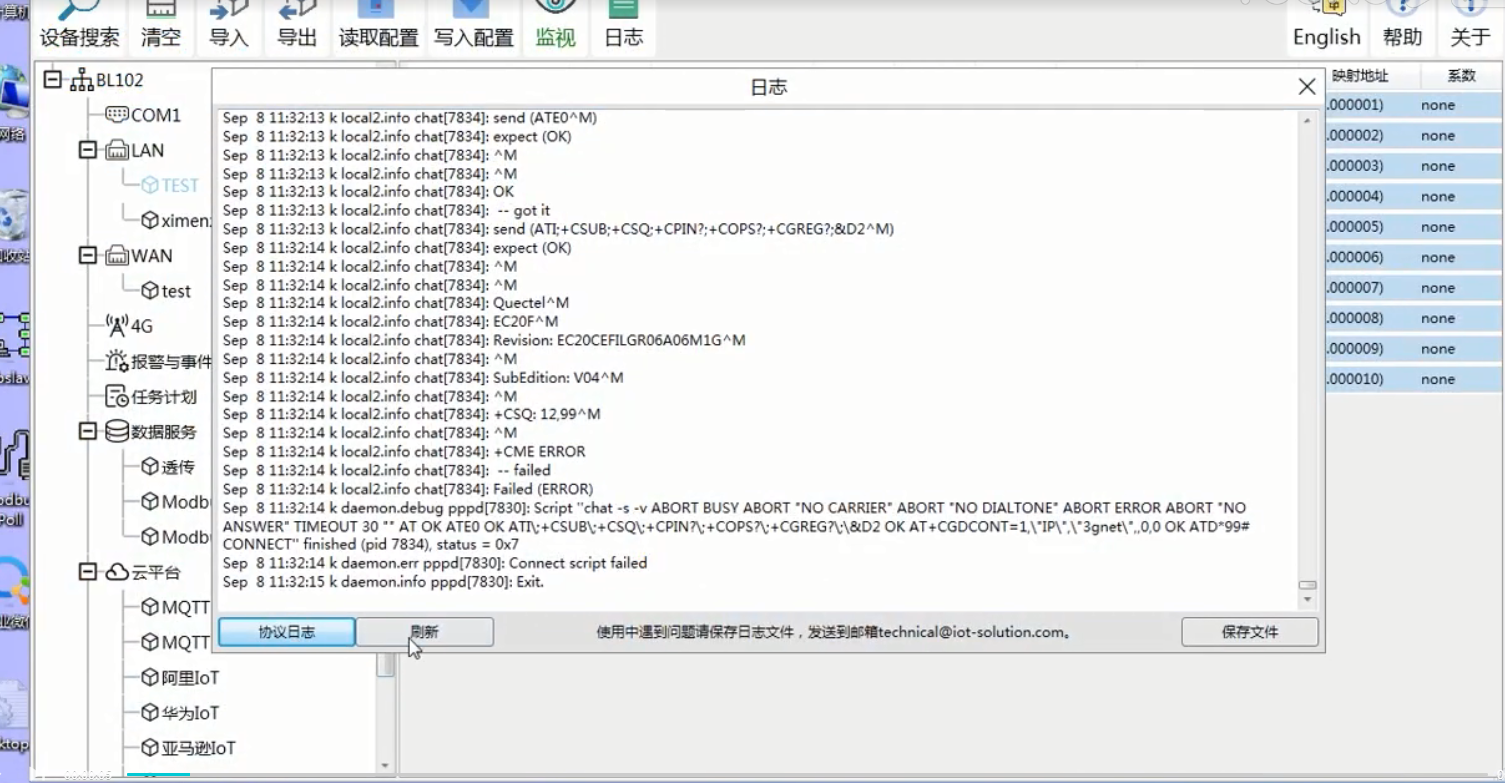The height and width of the screenshot is (783, 1505).
Task: Open the 监视 monitor view
Action: click(x=555, y=24)
